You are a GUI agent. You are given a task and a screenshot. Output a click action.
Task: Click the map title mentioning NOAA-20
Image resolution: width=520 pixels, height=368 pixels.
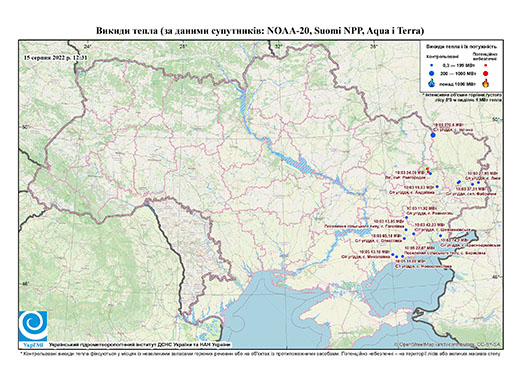point(260,31)
